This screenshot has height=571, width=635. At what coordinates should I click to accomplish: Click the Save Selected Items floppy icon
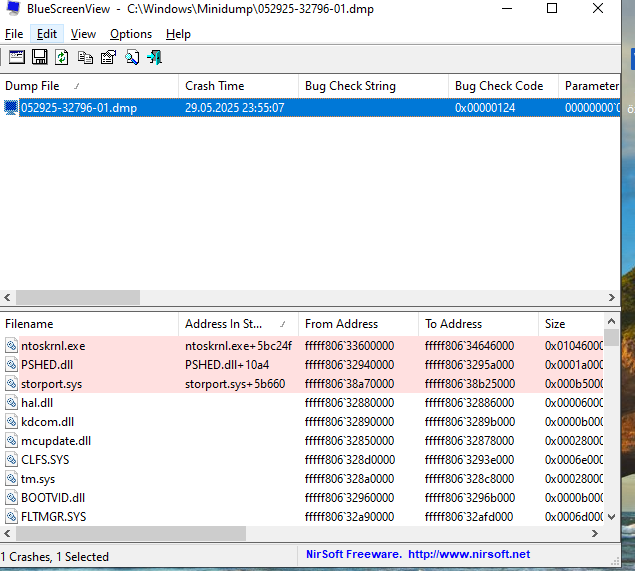40,57
